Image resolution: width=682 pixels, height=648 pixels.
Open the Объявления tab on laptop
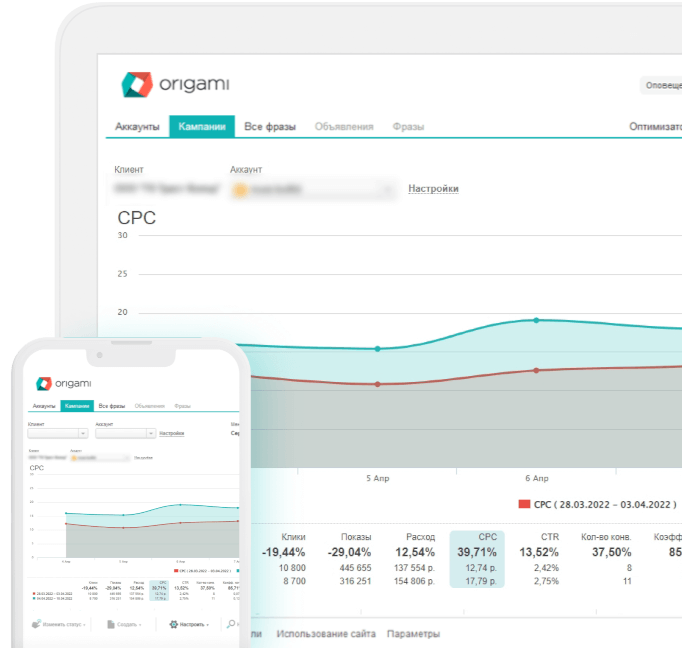(x=344, y=127)
